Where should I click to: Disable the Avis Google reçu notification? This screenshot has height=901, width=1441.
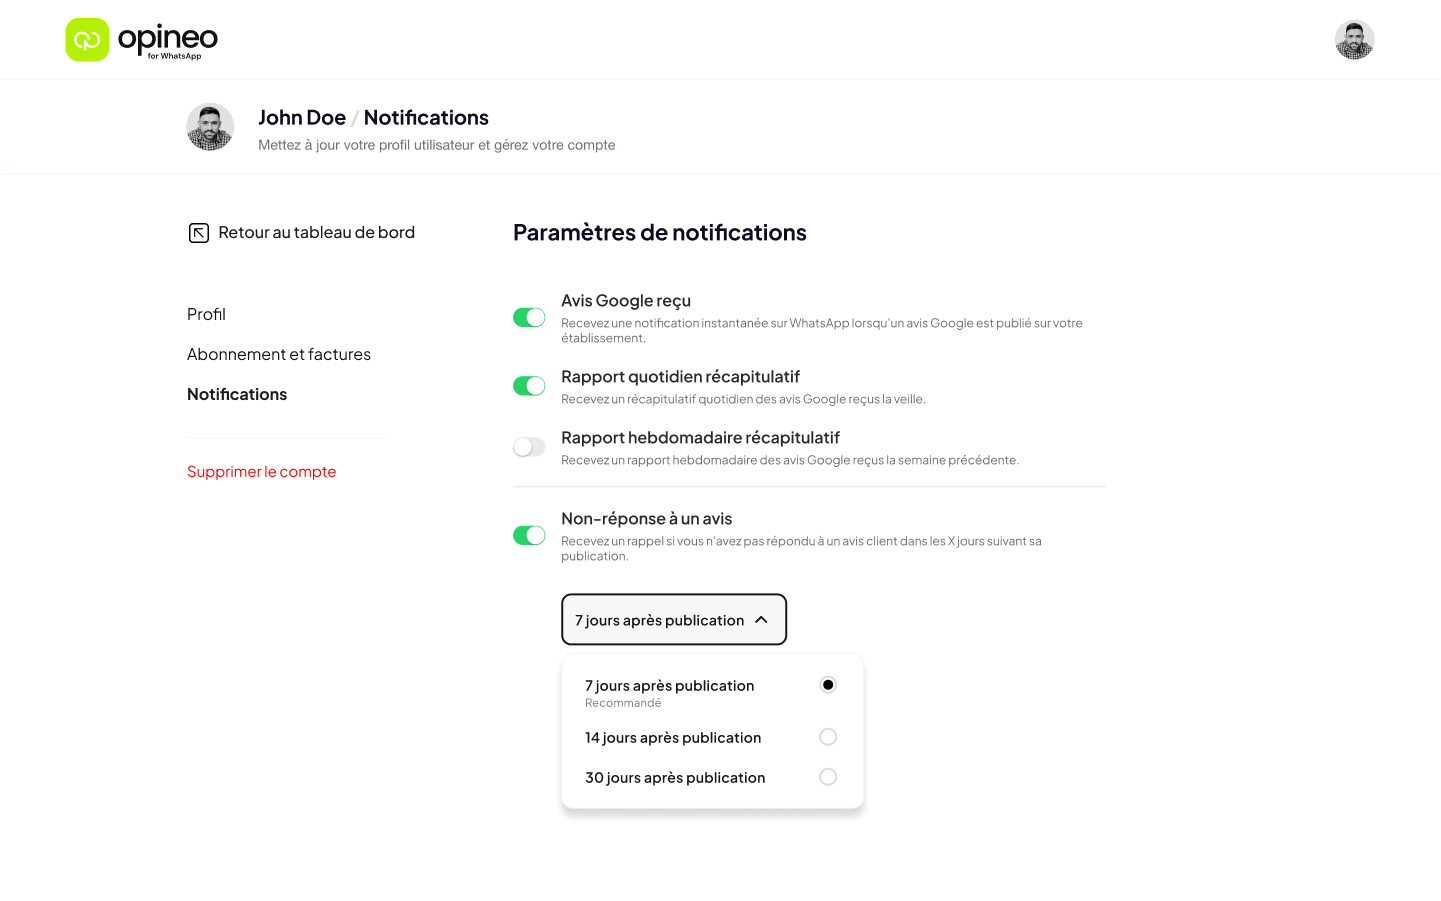(x=529, y=316)
